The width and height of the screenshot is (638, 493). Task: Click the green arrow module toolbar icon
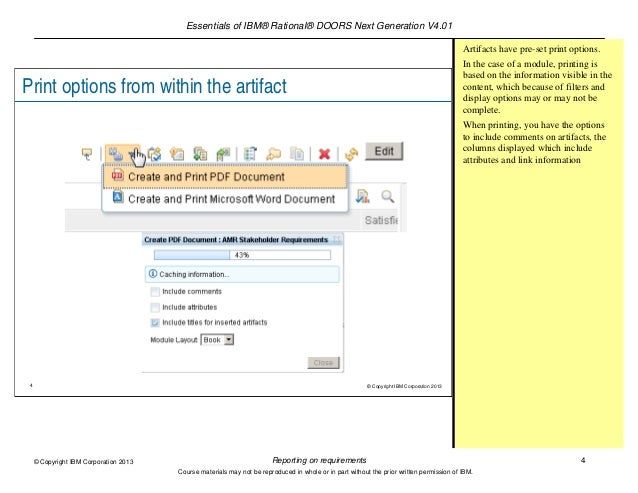223,154
